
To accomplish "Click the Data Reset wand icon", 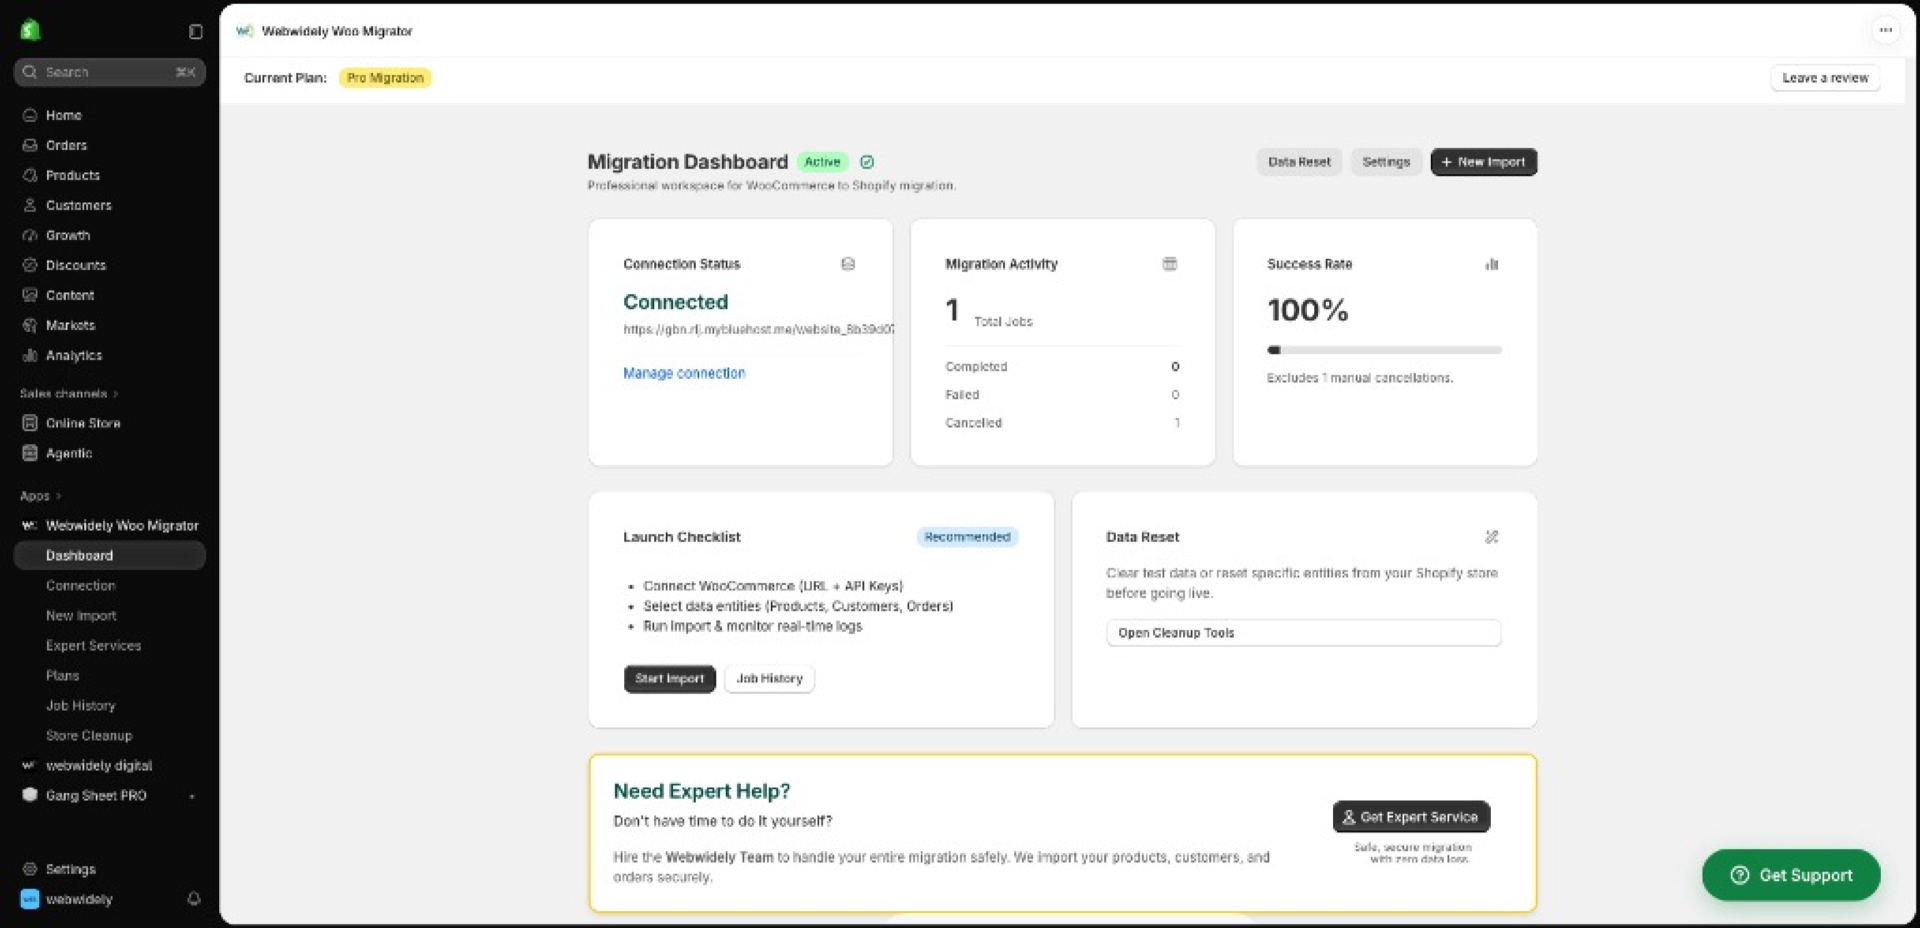I will click(1492, 537).
